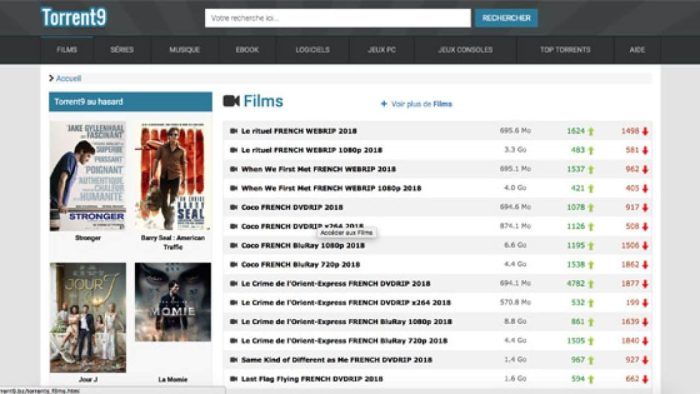Click the 'Barry Seal : American Traffic' caption

coord(173,242)
